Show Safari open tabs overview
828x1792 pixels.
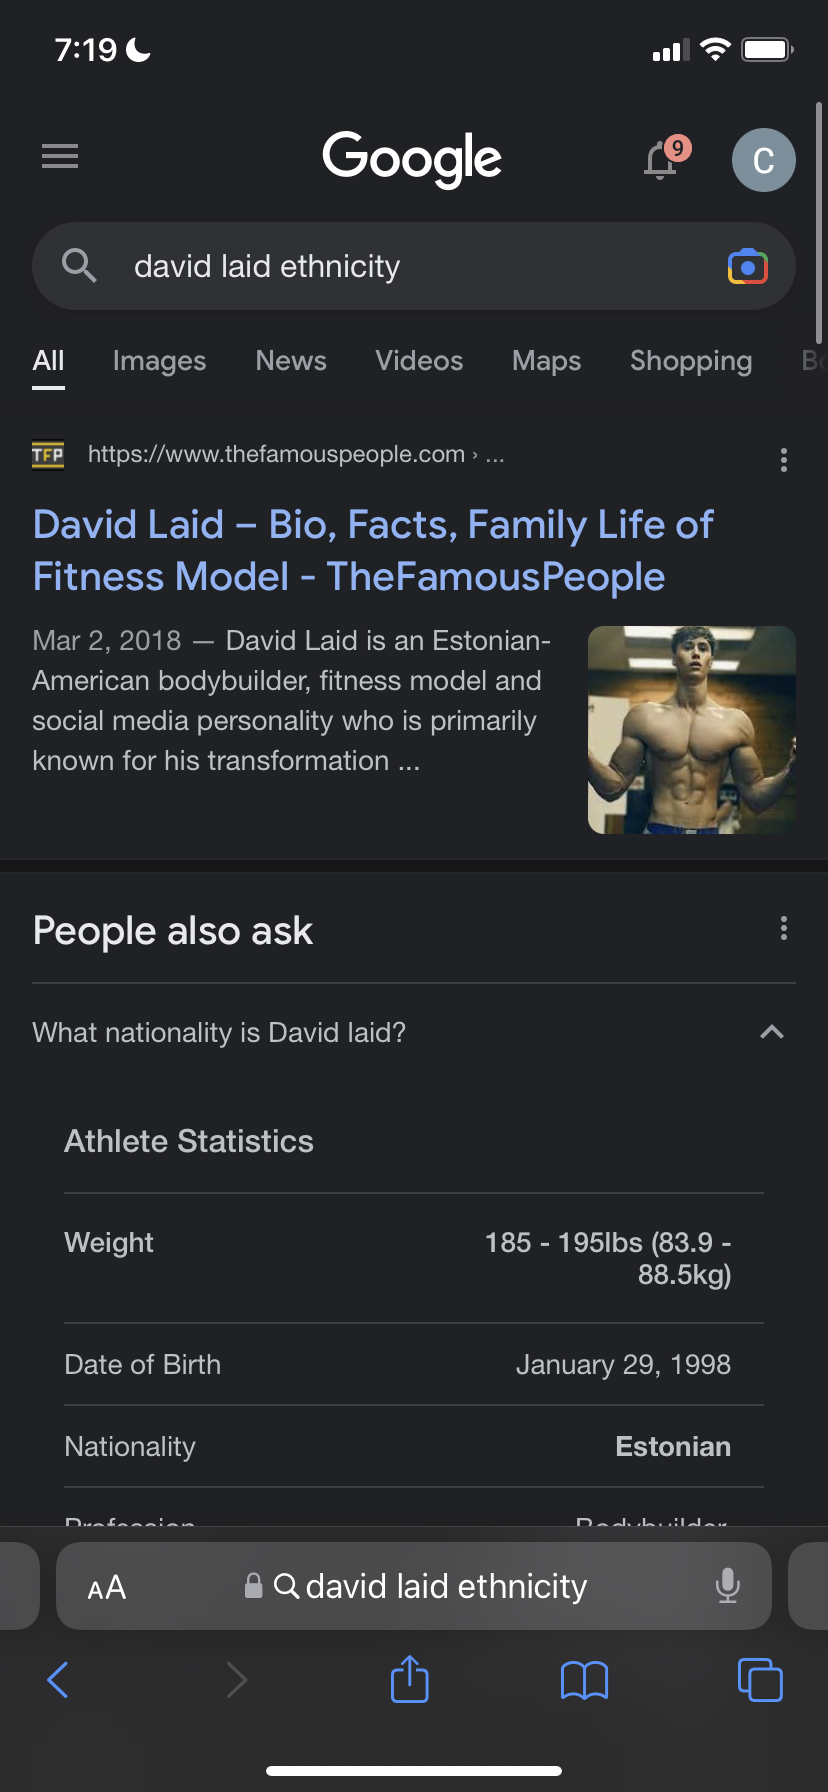pos(760,1679)
